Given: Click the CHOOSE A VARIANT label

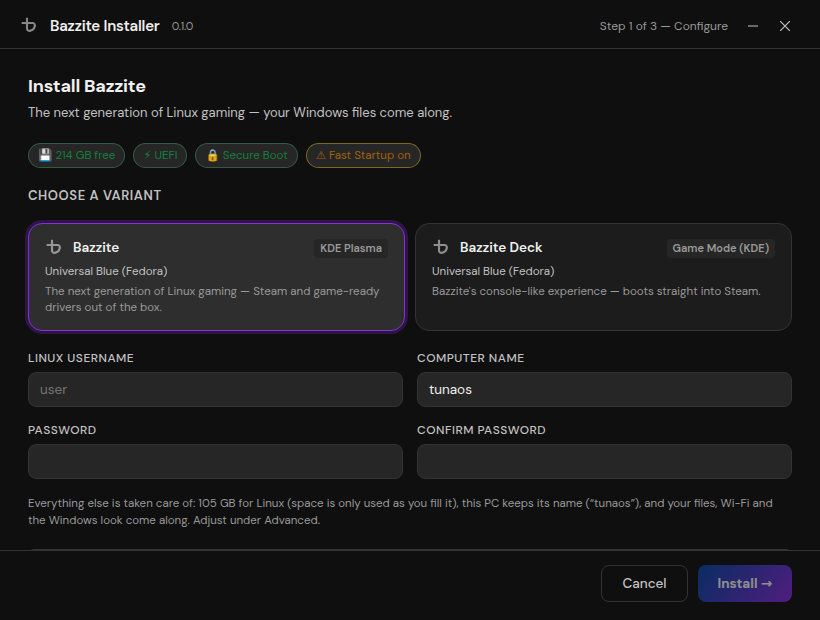Looking at the screenshot, I should click(x=95, y=196).
